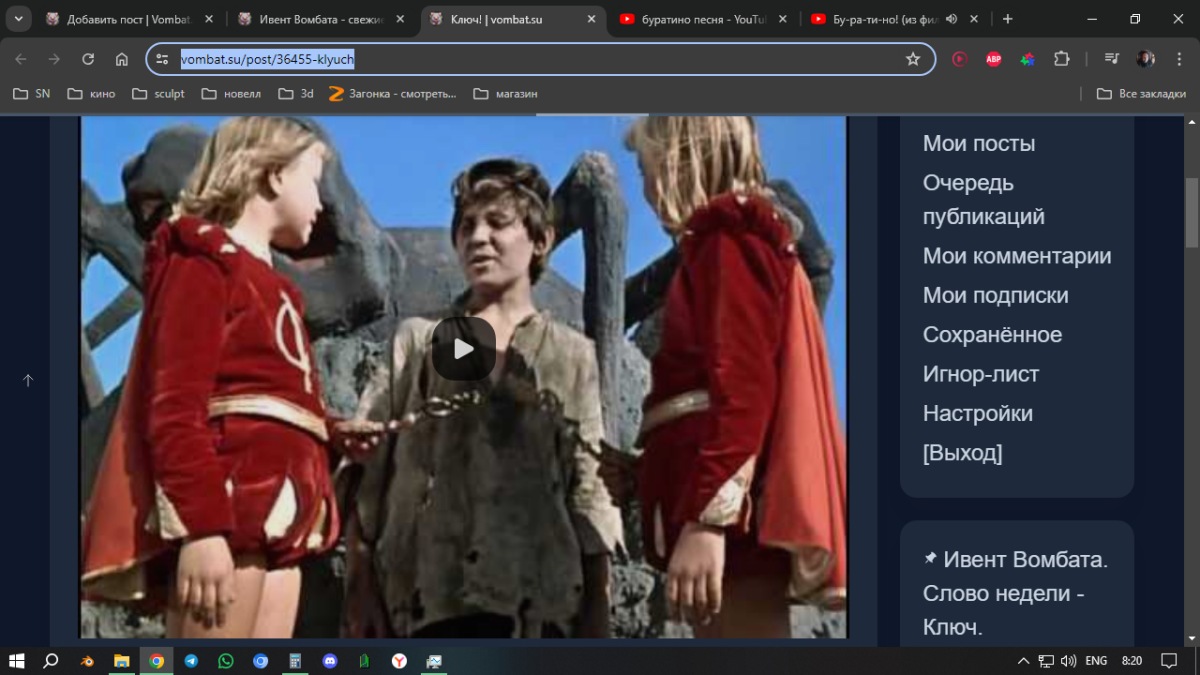
Task: Close the 'буратино песня' tab
Action: [783, 19]
